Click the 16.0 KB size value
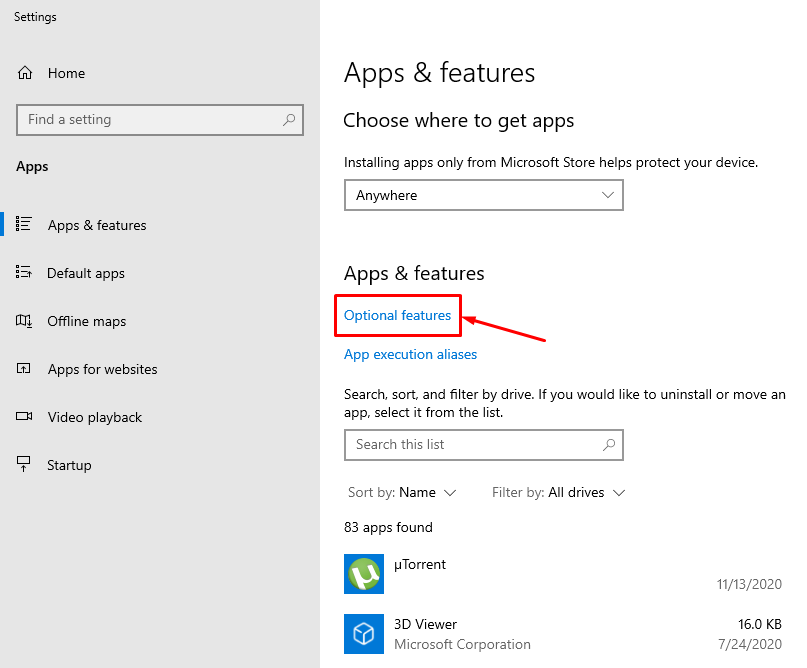The height and width of the screenshot is (668, 807). pos(760,624)
